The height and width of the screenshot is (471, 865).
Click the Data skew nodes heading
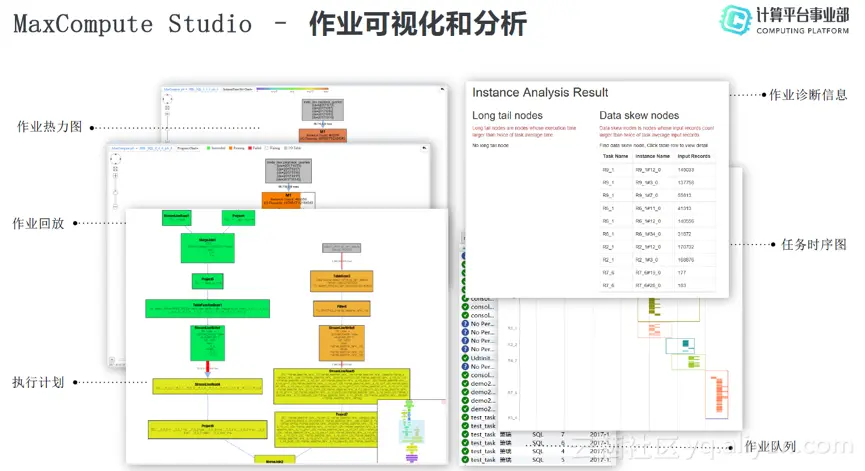click(639, 115)
